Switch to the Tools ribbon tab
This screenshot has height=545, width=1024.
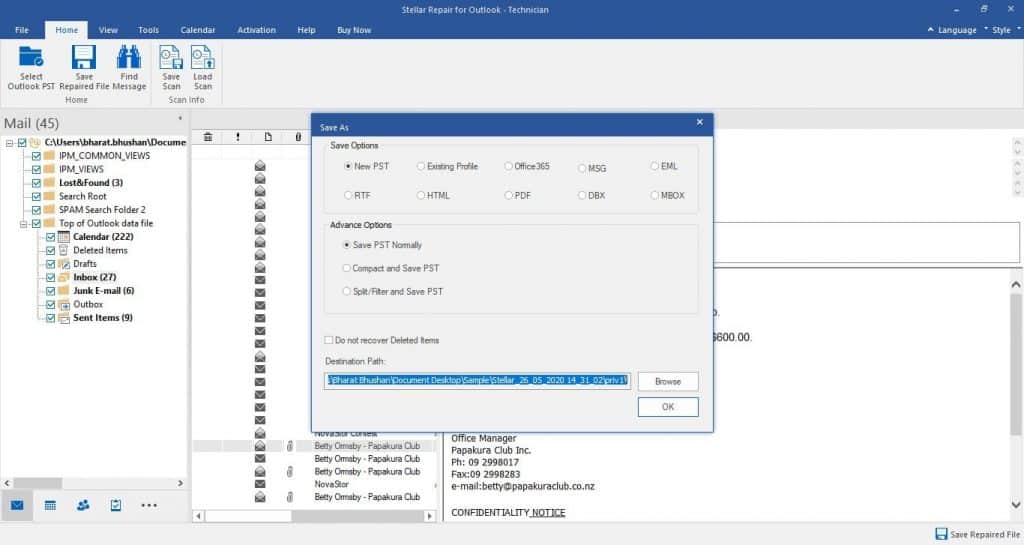coord(148,30)
